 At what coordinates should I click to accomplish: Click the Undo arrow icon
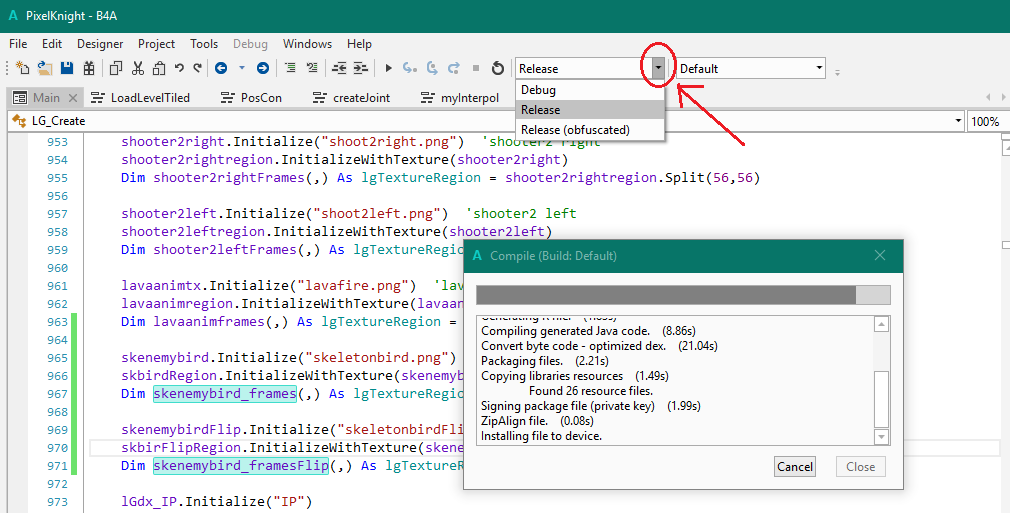(x=179, y=68)
